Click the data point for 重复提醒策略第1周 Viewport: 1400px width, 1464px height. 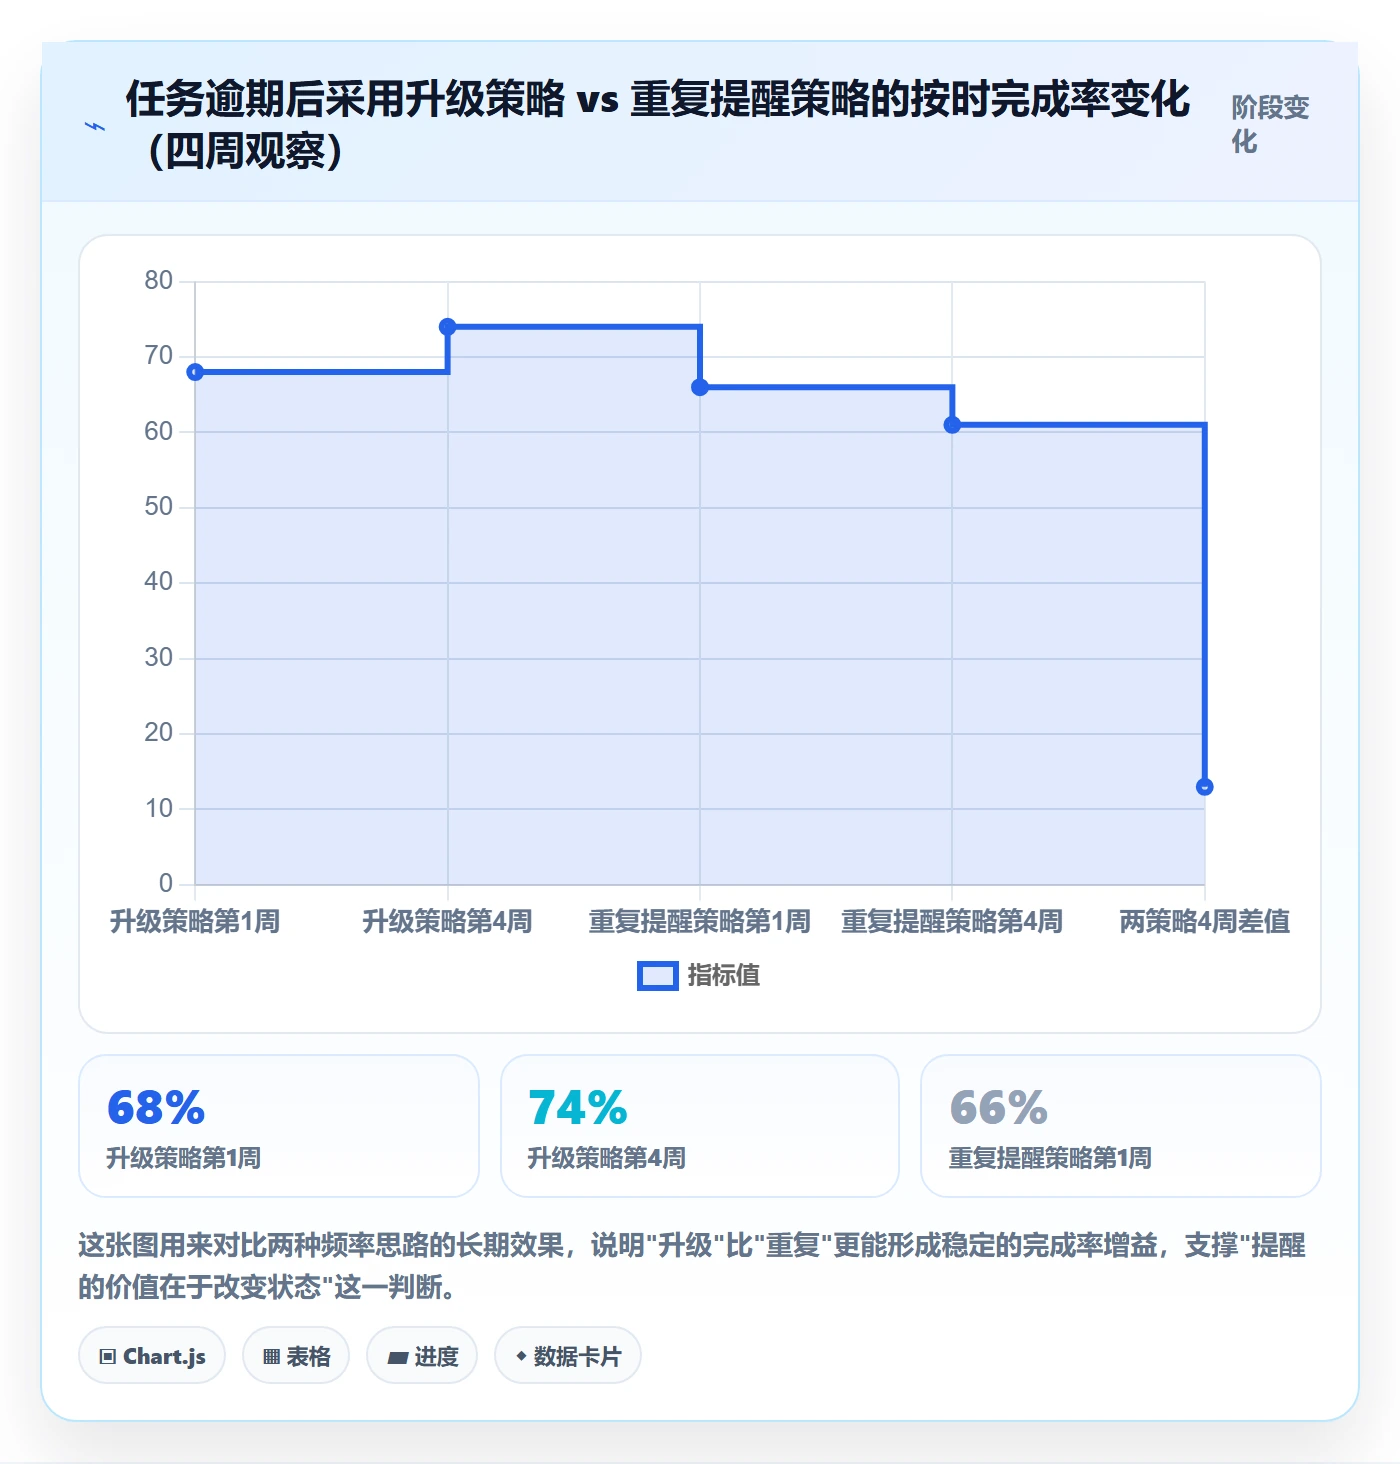pyautogui.click(x=700, y=387)
